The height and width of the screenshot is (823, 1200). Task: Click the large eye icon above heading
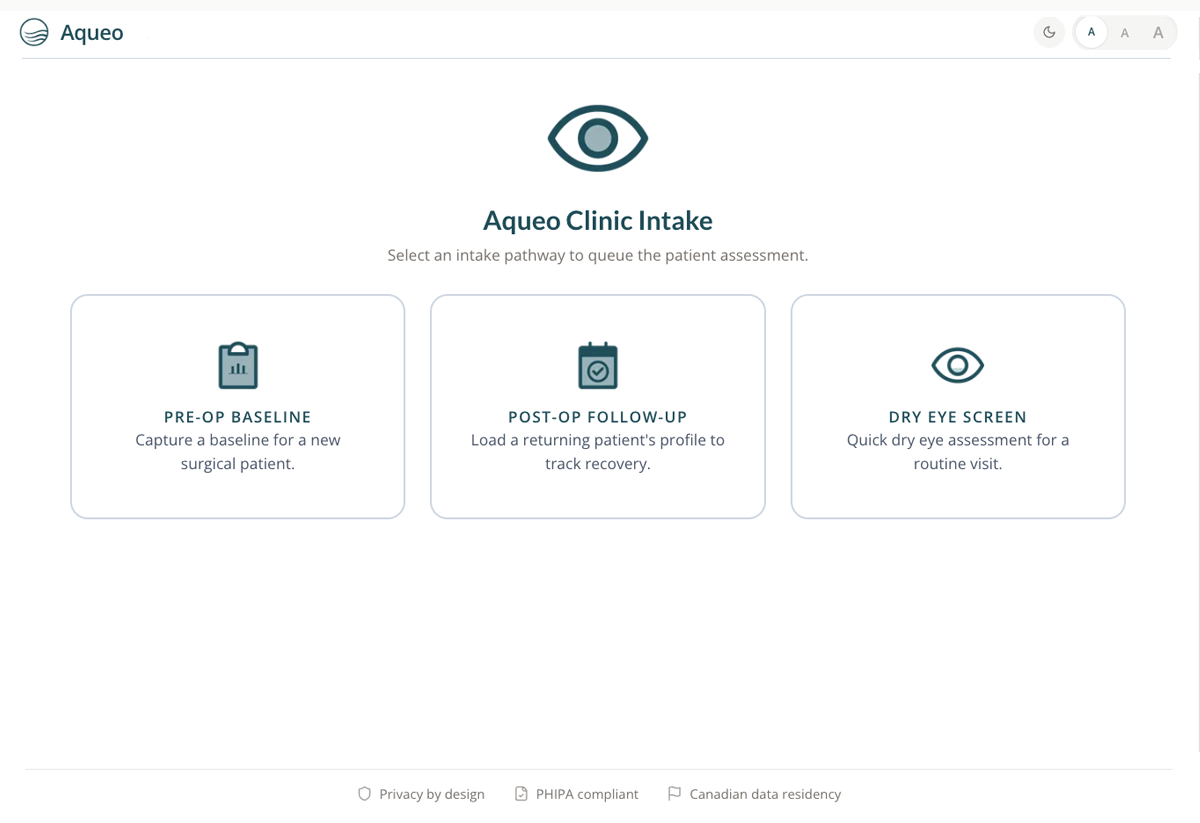[598, 138]
